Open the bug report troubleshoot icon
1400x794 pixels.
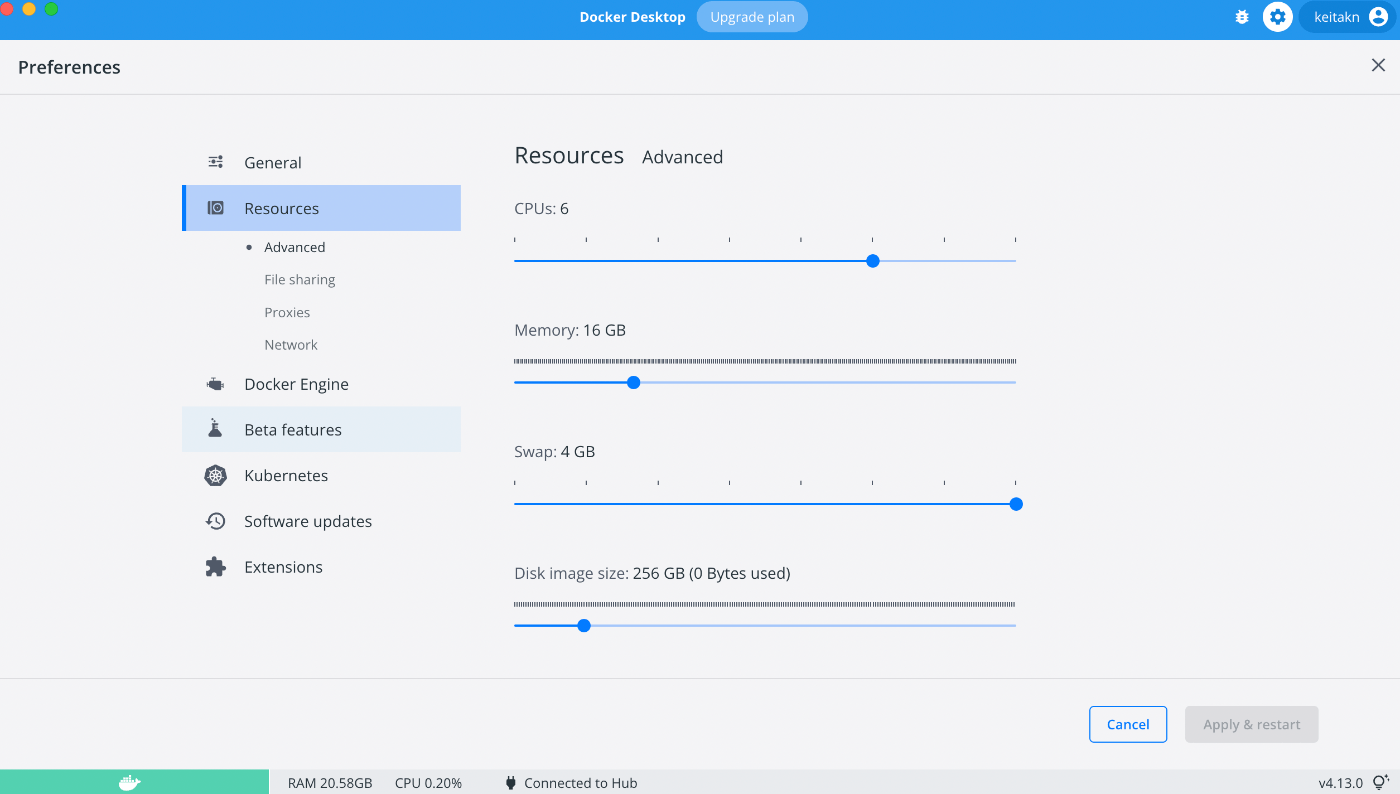pyautogui.click(x=1242, y=17)
